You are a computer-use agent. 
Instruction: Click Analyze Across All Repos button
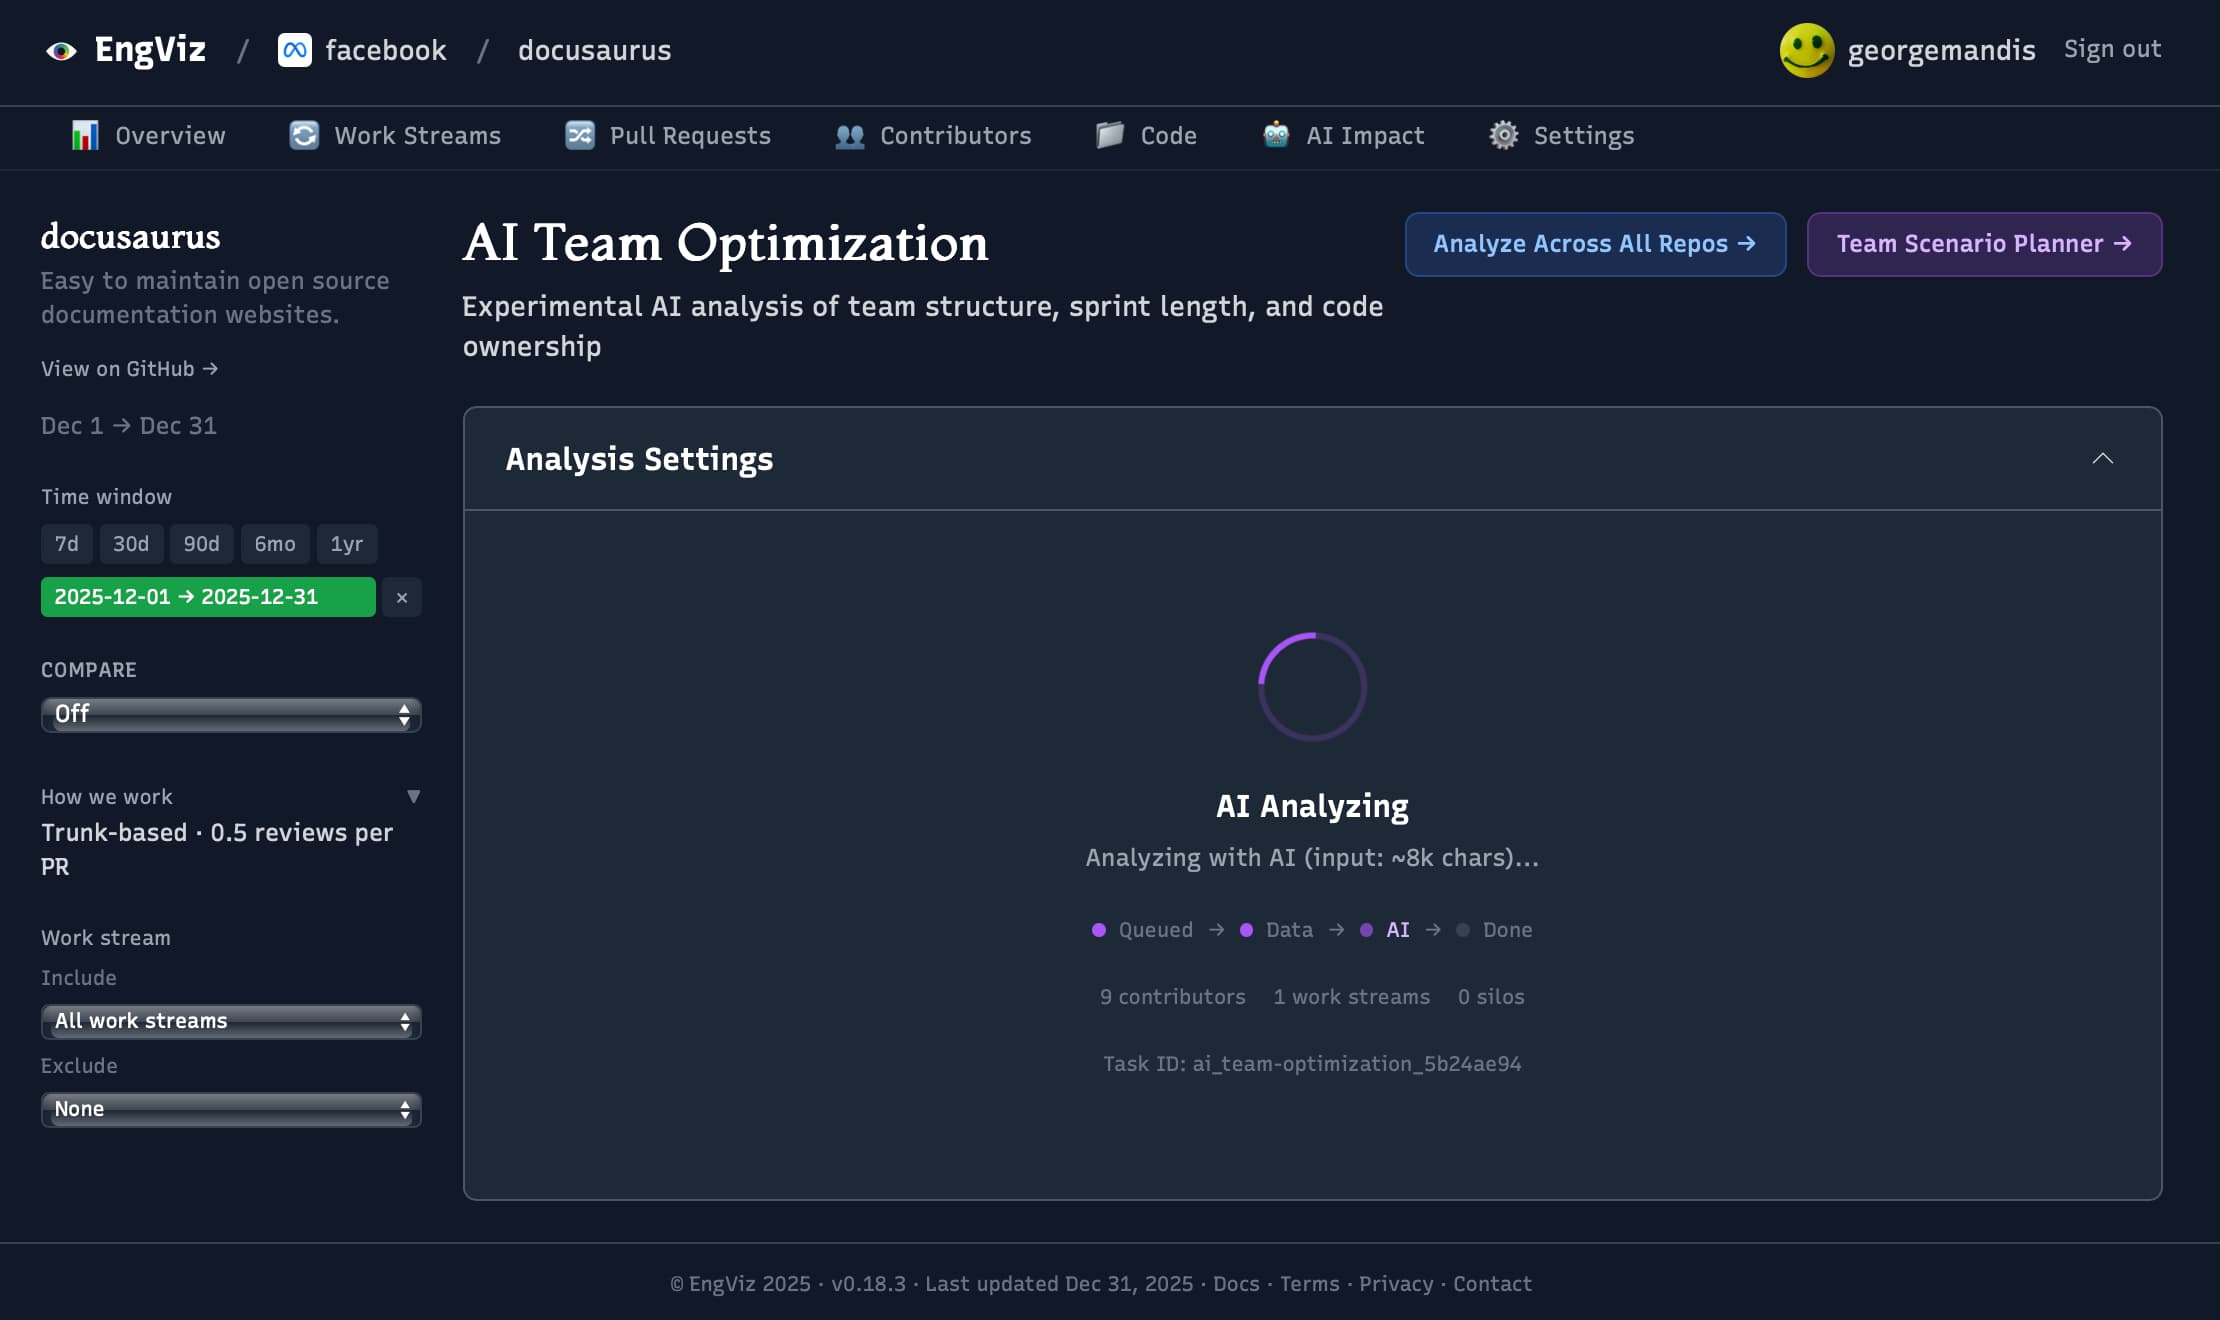pos(1595,244)
